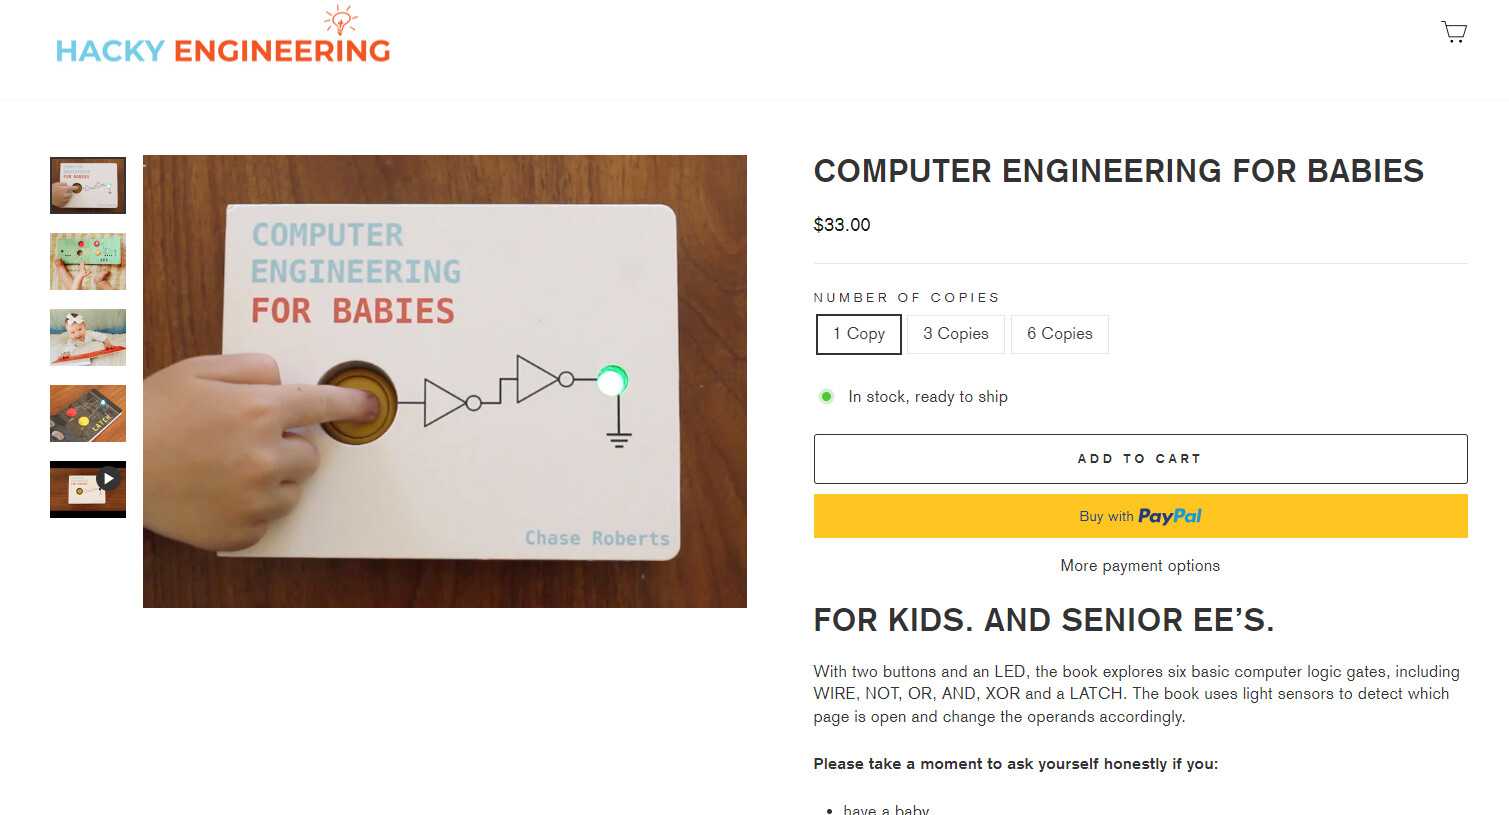Click the large main product image
This screenshot has height=815, width=1509.
coord(445,381)
